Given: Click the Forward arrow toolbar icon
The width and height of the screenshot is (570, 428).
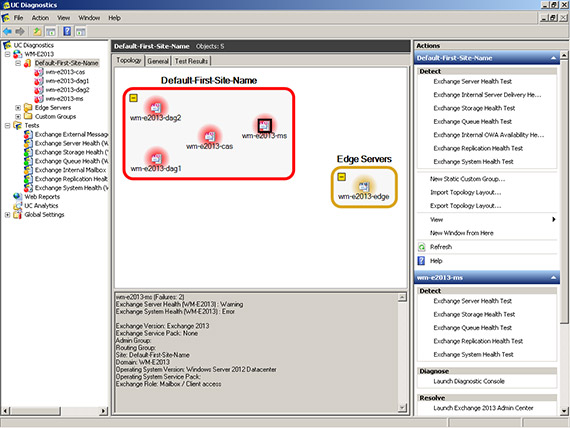Looking at the screenshot, I should (x=20, y=32).
